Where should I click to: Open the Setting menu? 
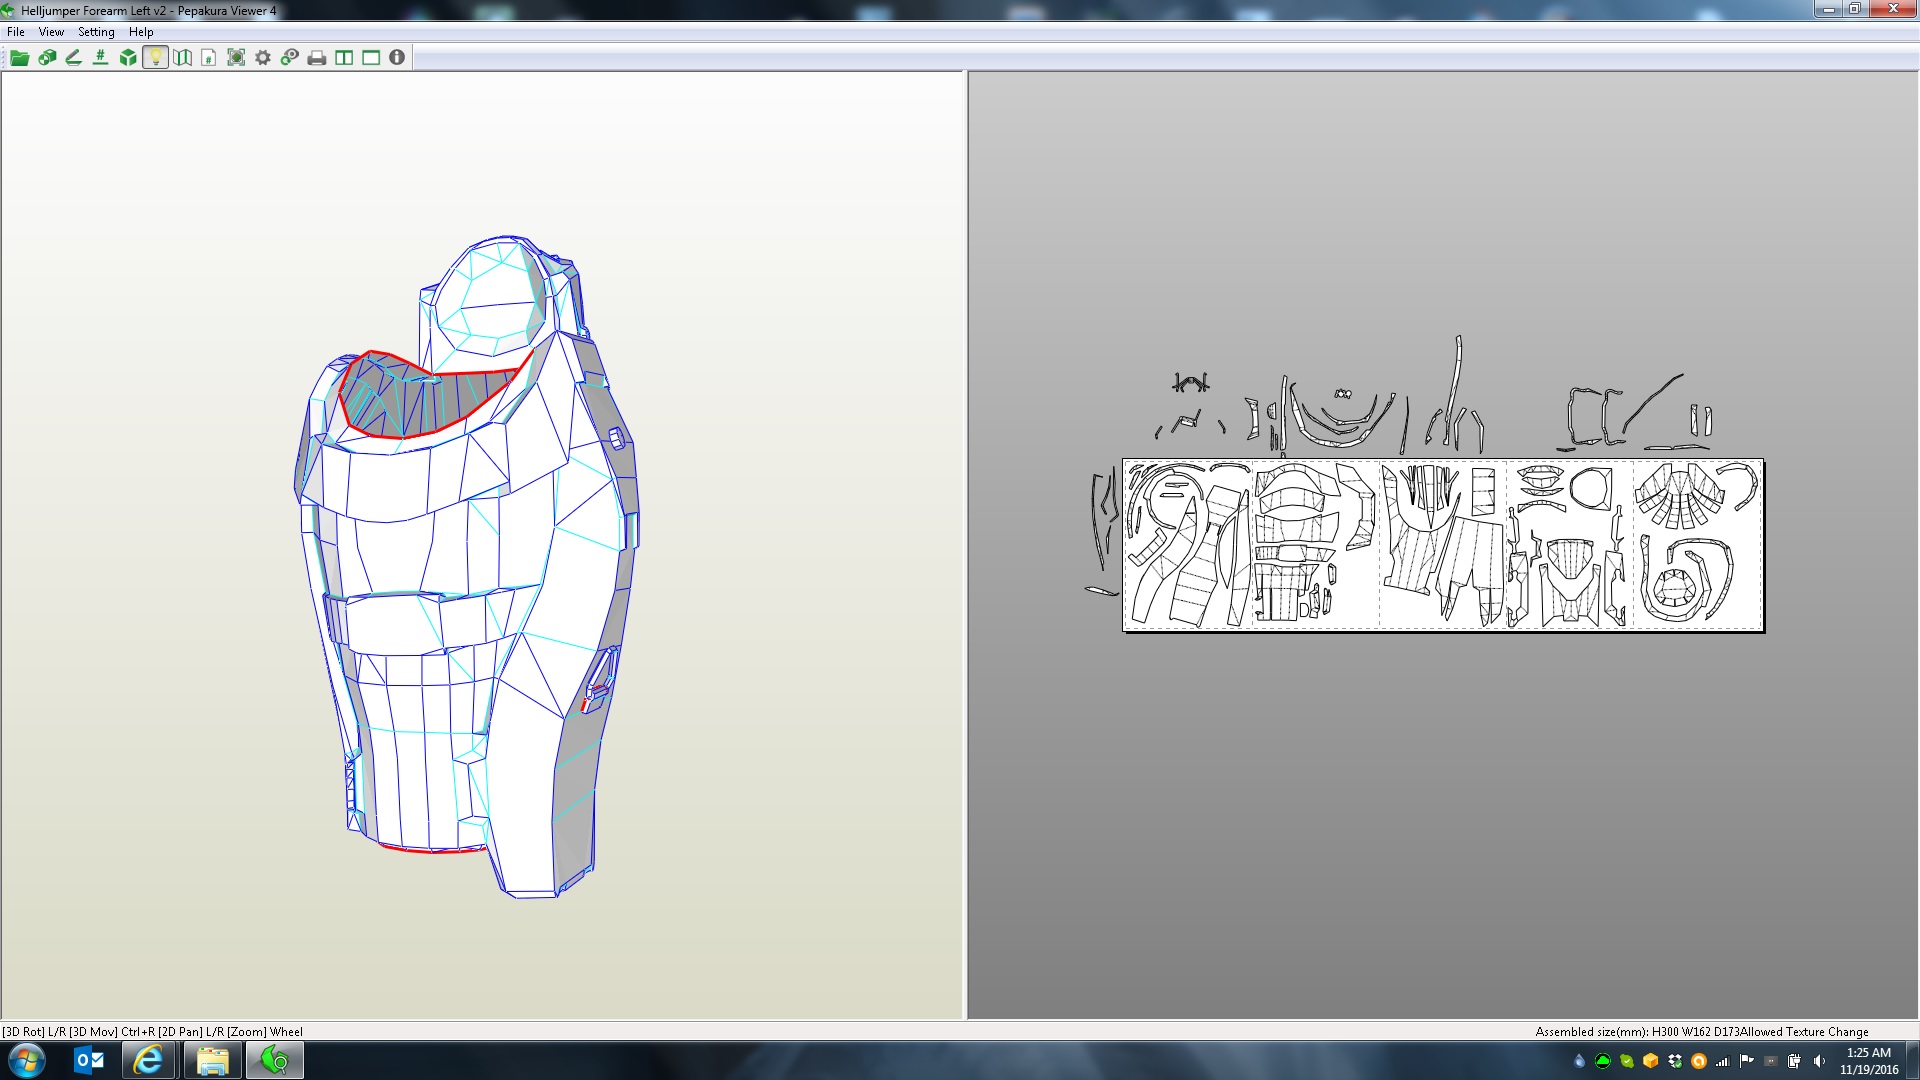tap(96, 32)
